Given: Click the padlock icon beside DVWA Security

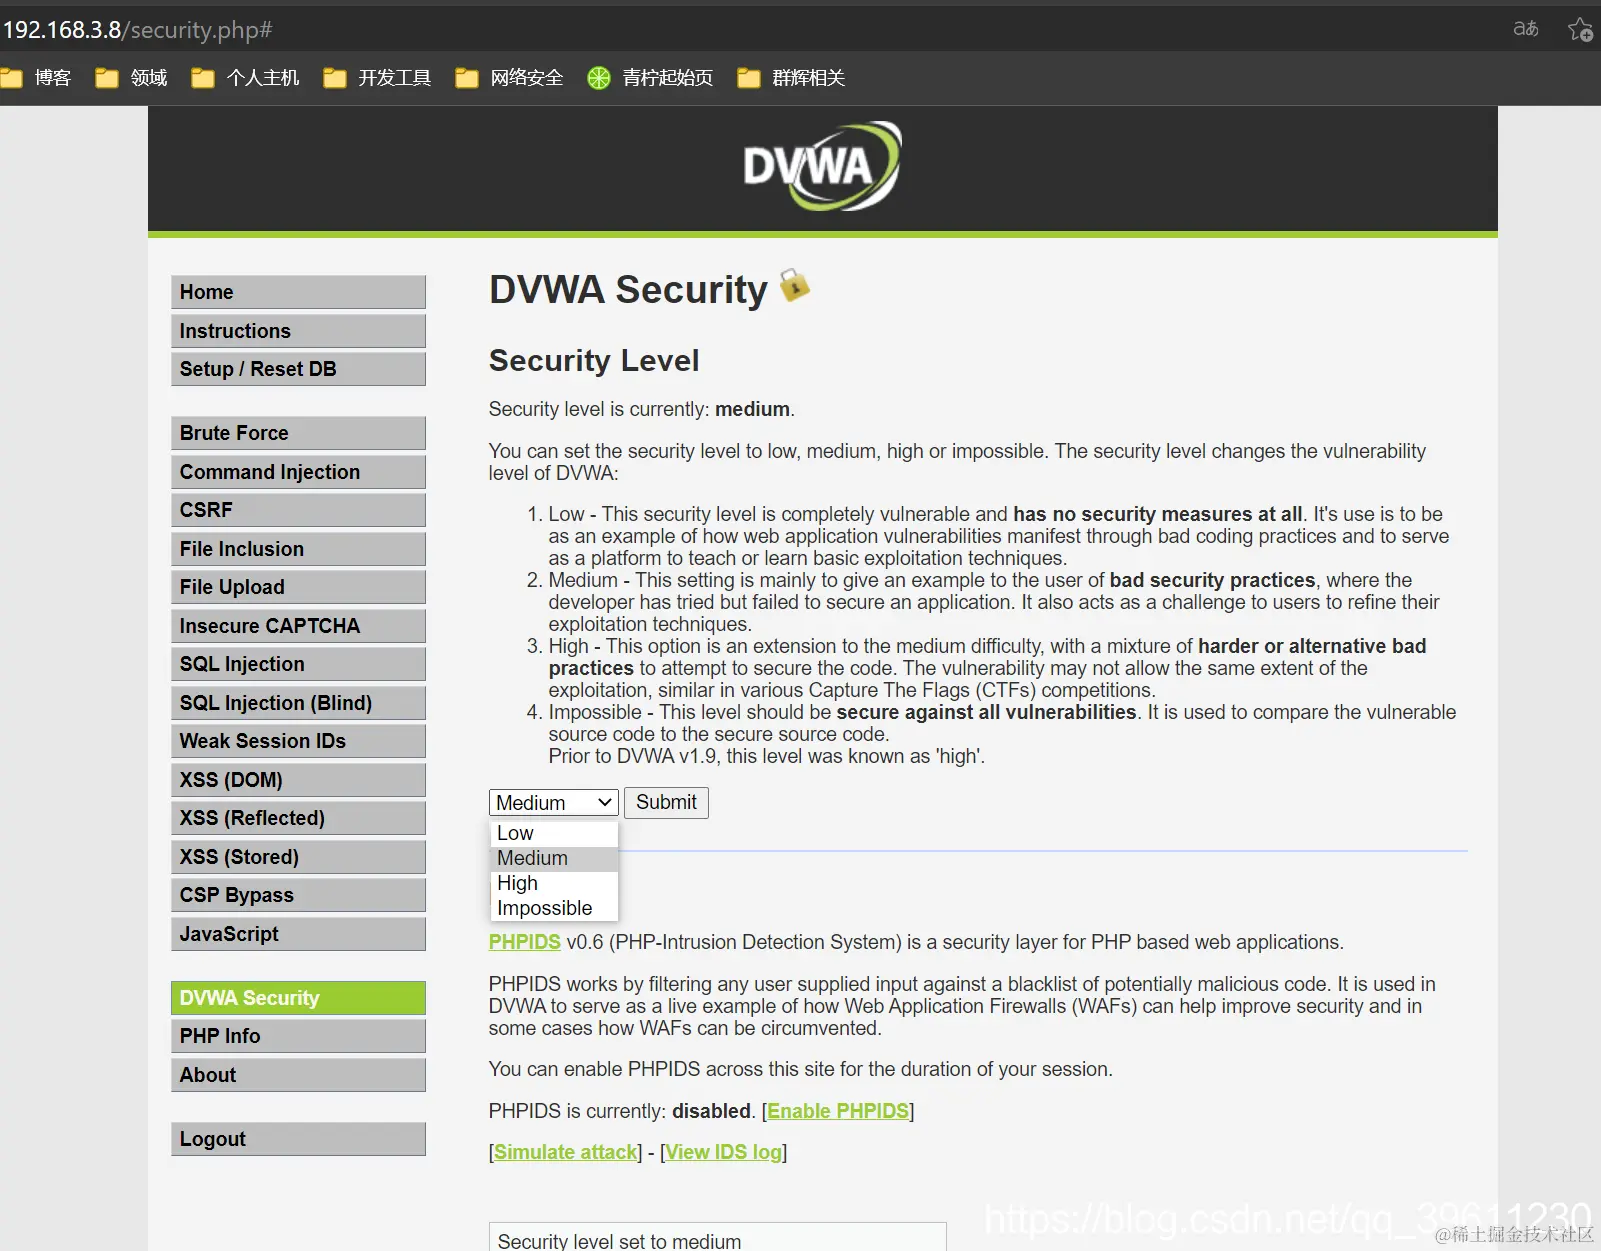Looking at the screenshot, I should 794,285.
